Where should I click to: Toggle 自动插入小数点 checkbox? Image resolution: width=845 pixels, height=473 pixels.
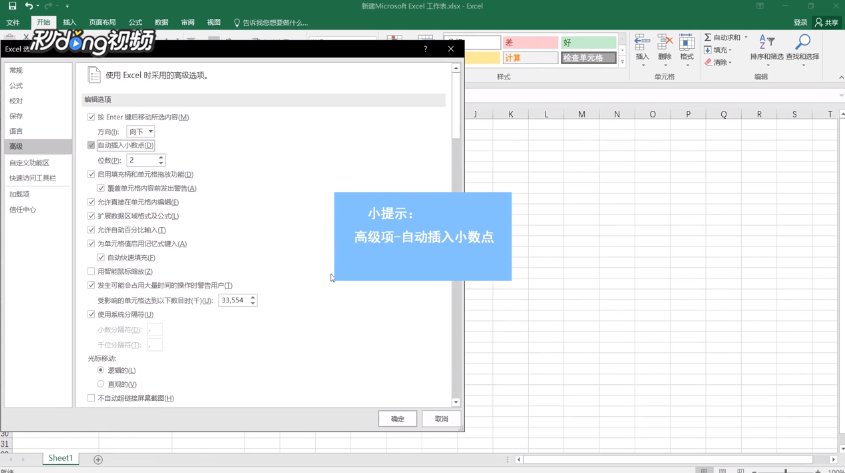coord(91,145)
